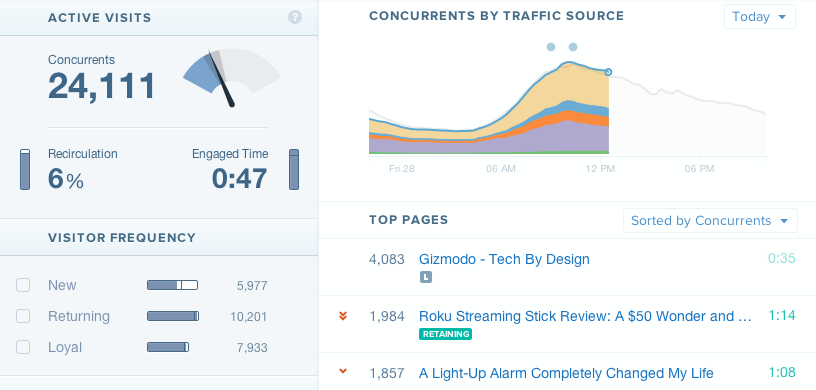Click the Engaged Time vertical bar indicator
This screenshot has width=816, height=390.
[294, 169]
